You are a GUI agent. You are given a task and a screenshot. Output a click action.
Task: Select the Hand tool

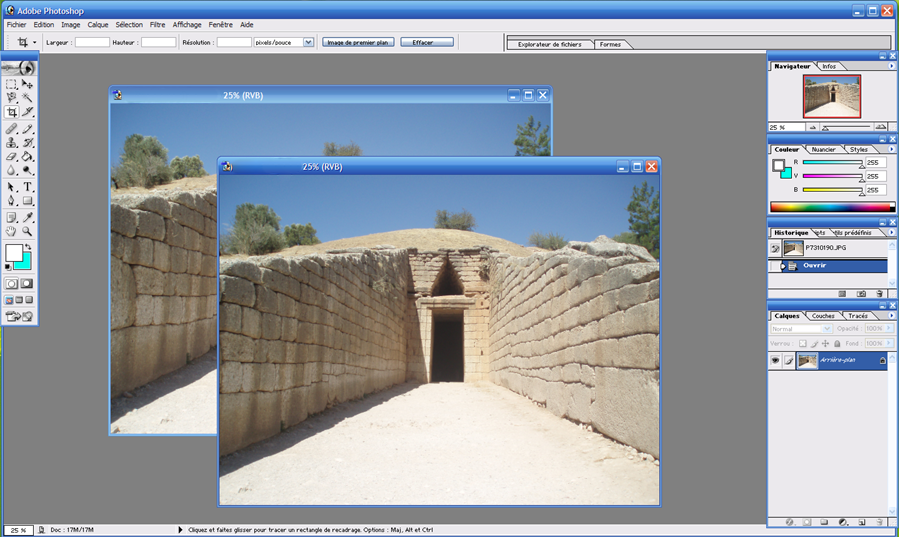(12, 231)
